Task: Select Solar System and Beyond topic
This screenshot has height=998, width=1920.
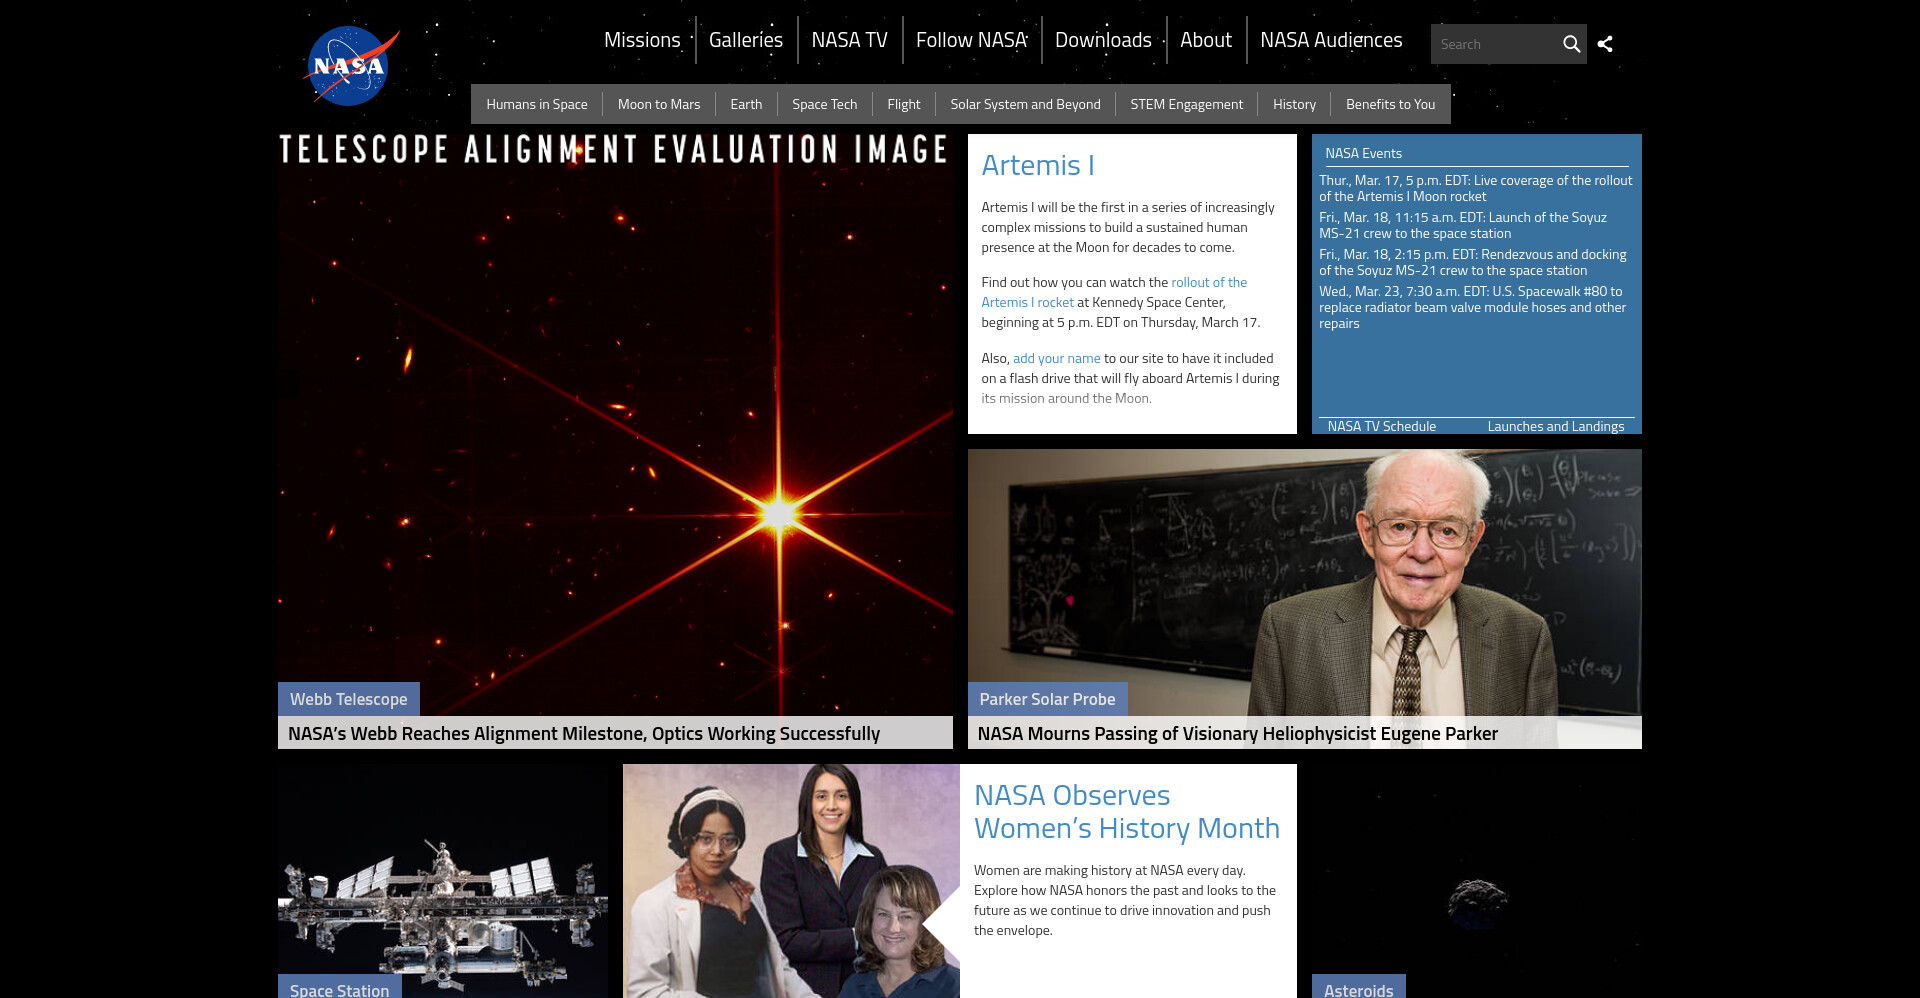Action: point(1025,104)
